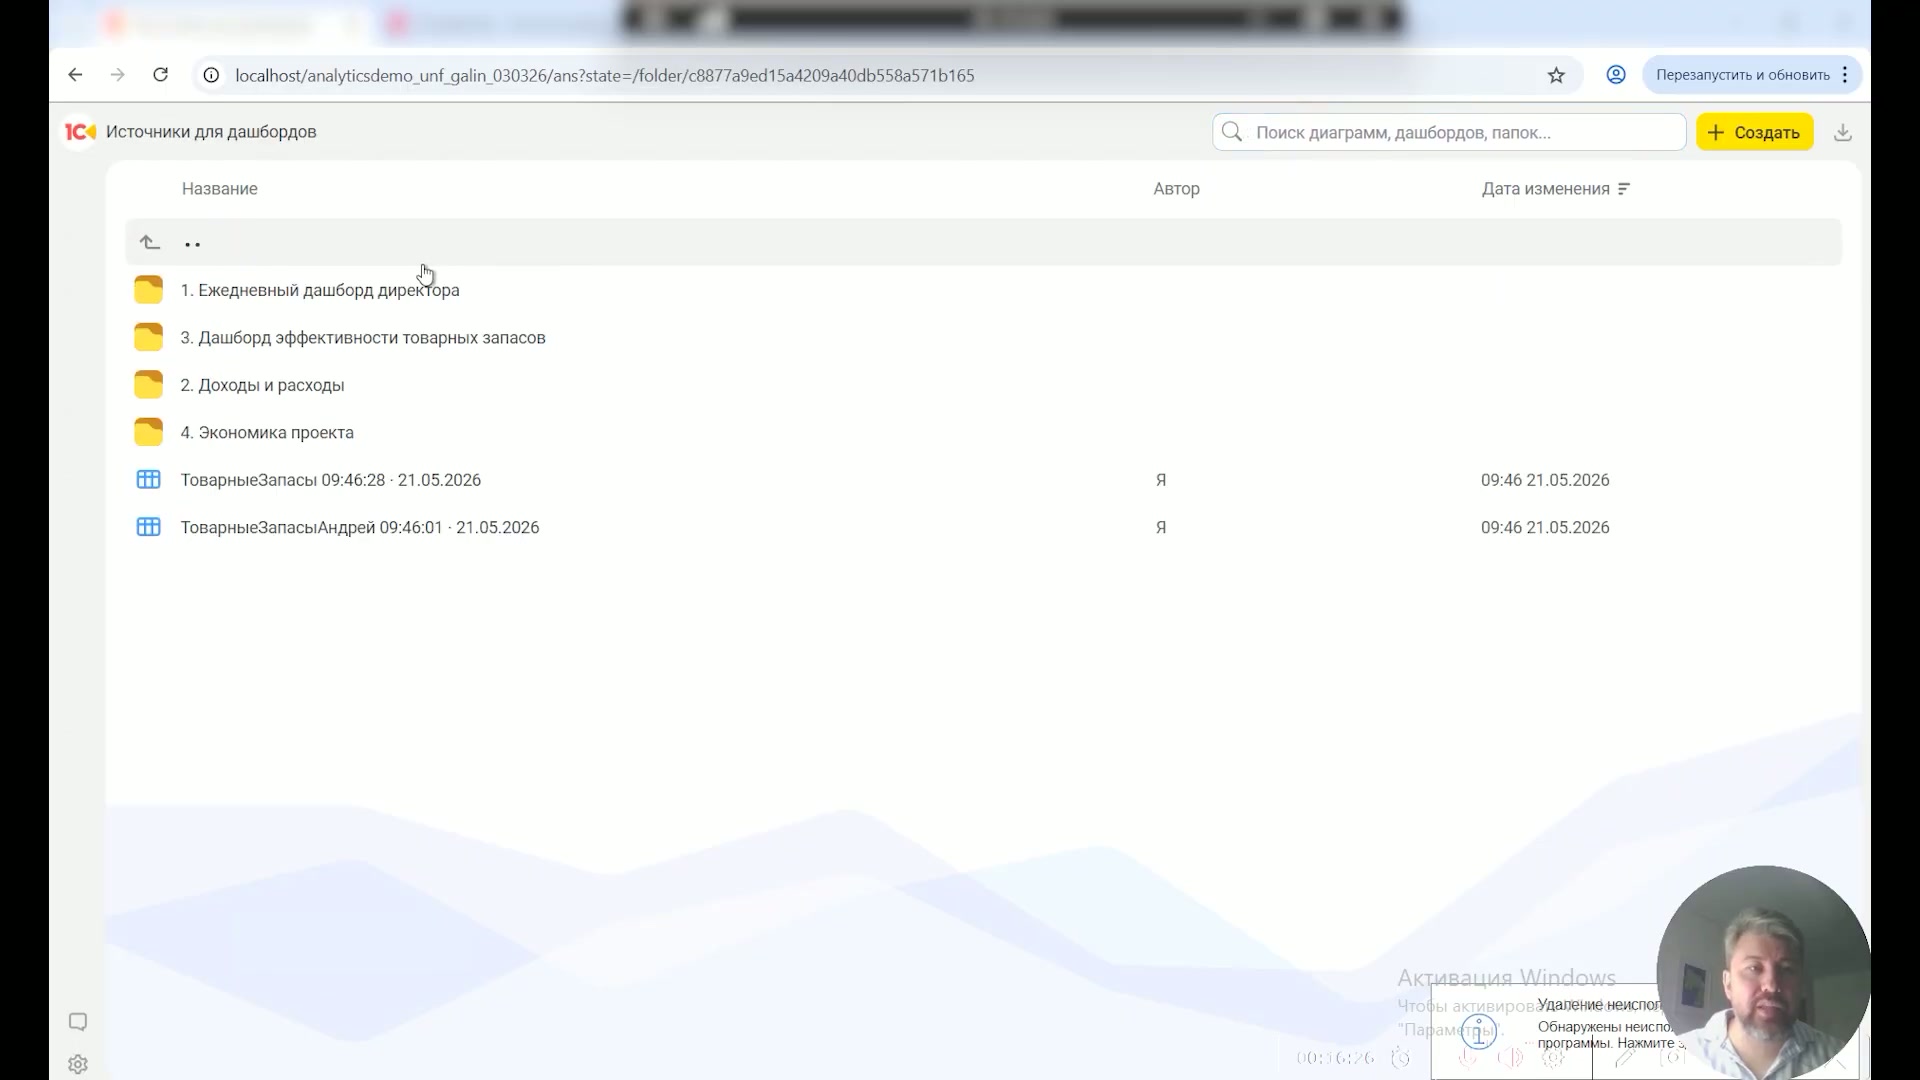
Task: Sort by Дата изменения column header
Action: coord(1546,189)
